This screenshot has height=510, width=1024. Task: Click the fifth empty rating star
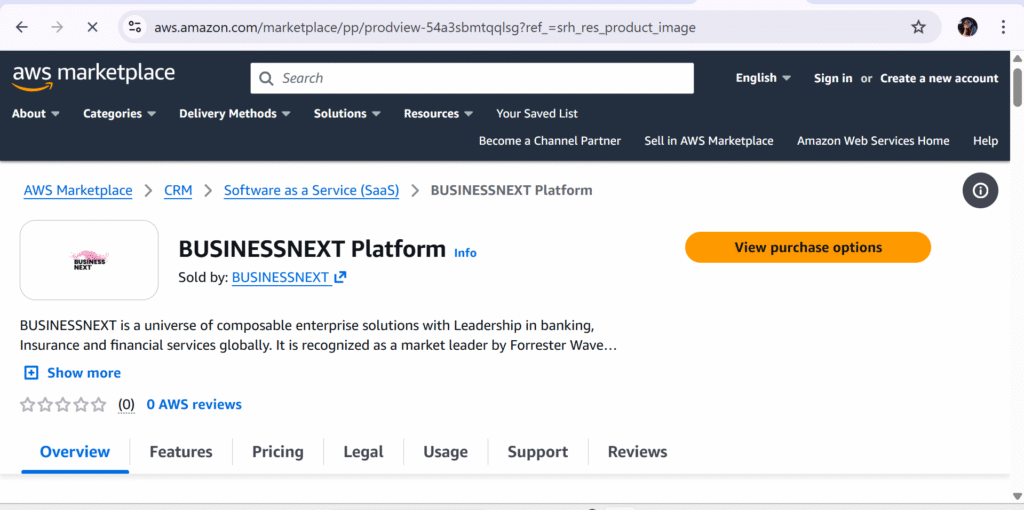pyautogui.click(x=98, y=404)
